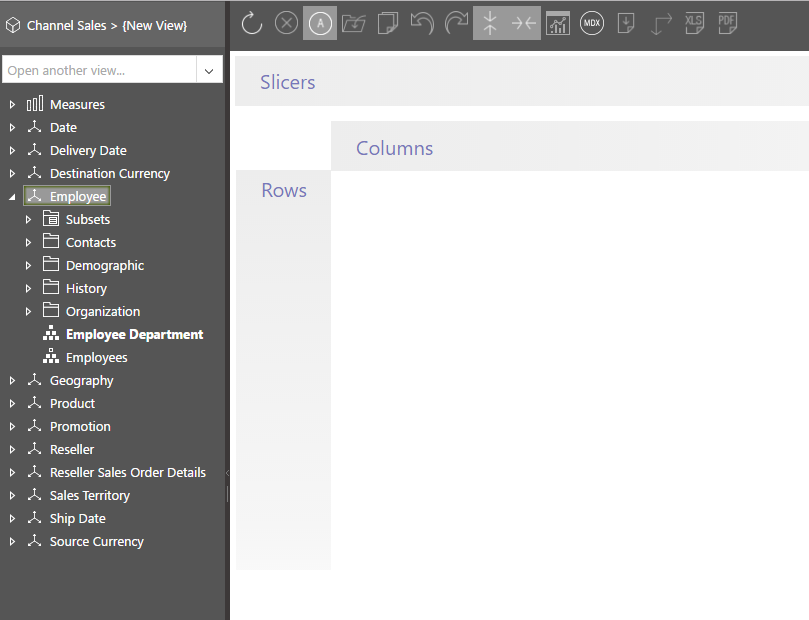809x620 pixels.
Task: Click the Columns drop area
Action: [570, 146]
